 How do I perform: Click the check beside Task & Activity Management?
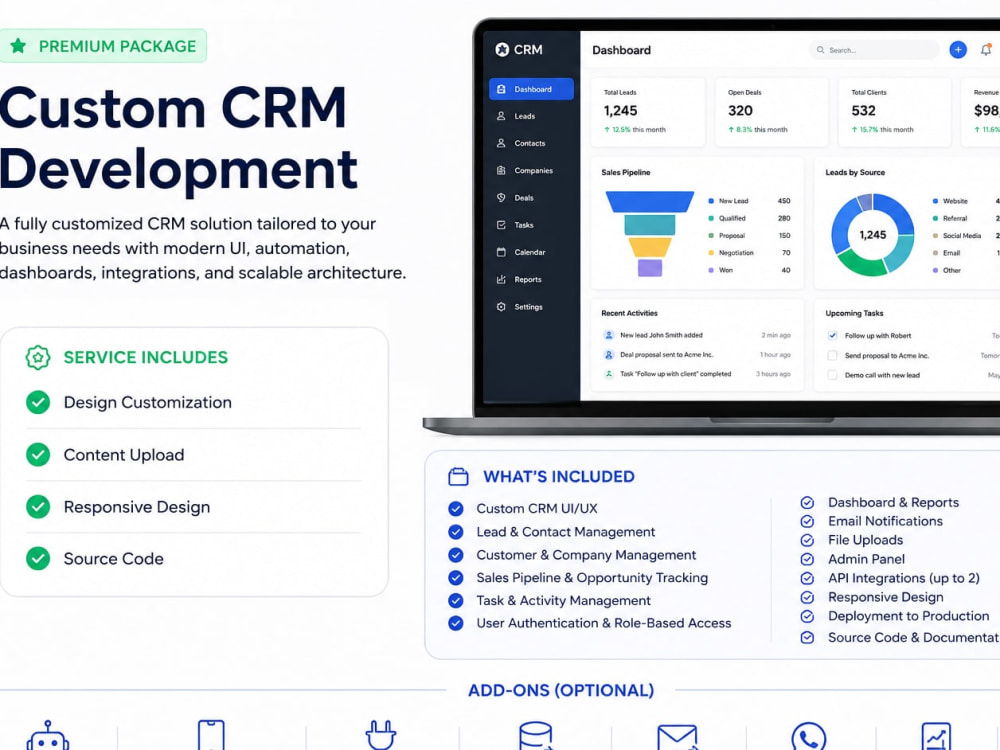455,601
